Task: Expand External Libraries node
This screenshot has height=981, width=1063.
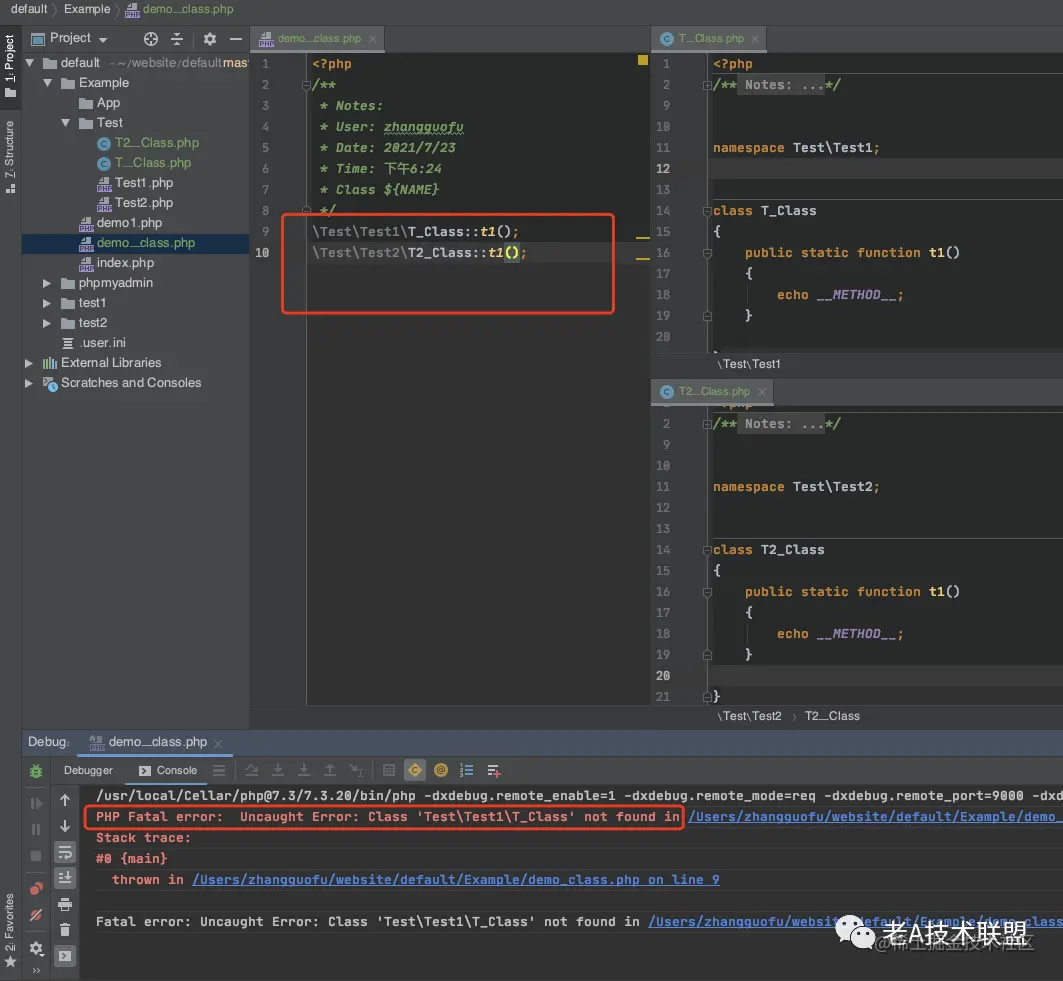Action: [x=28, y=363]
